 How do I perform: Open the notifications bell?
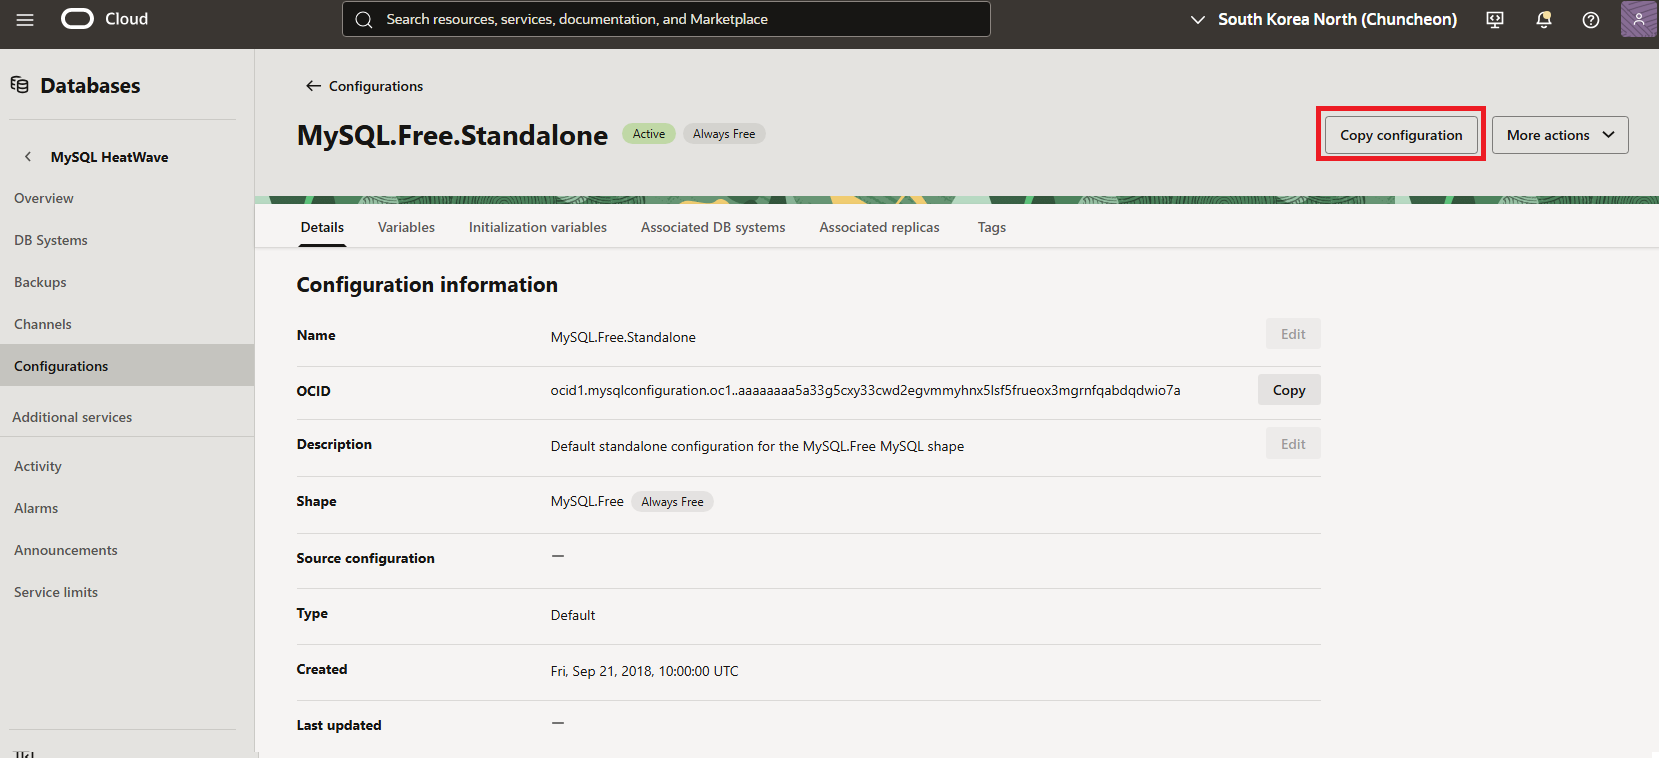tap(1543, 20)
